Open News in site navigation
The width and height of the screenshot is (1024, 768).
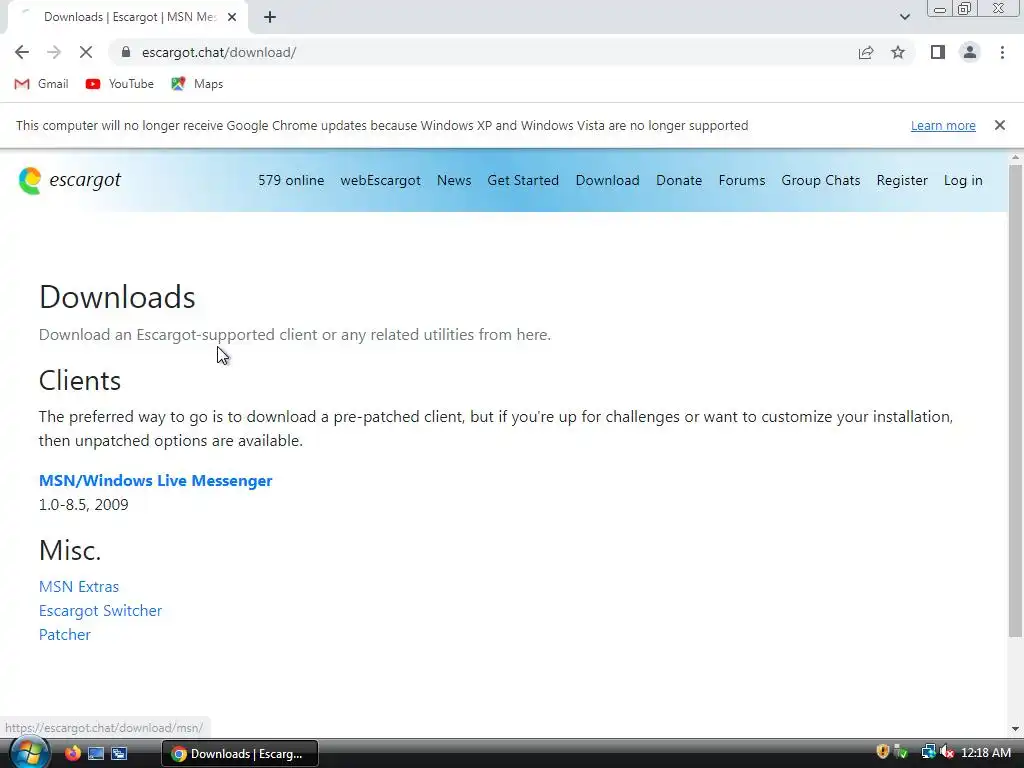[454, 180]
